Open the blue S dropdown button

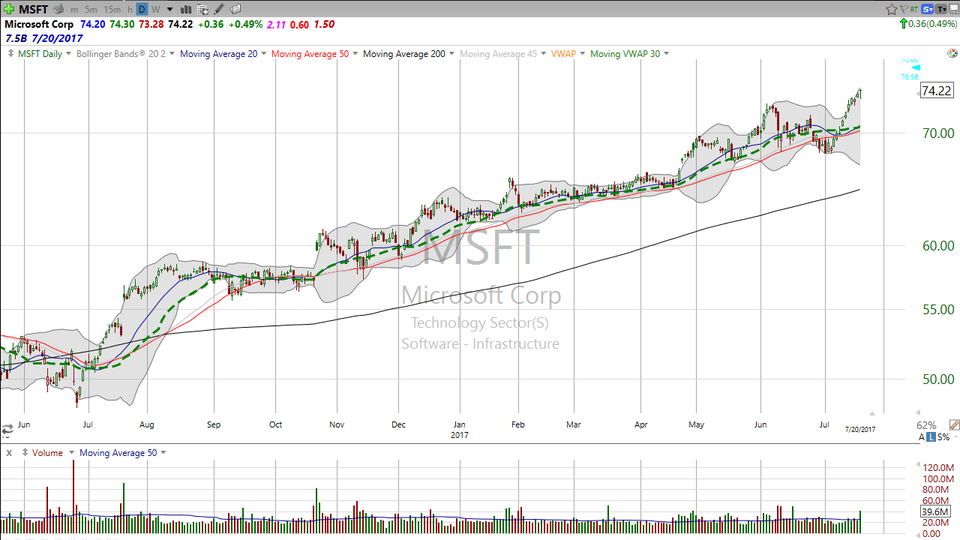[x=928, y=9]
